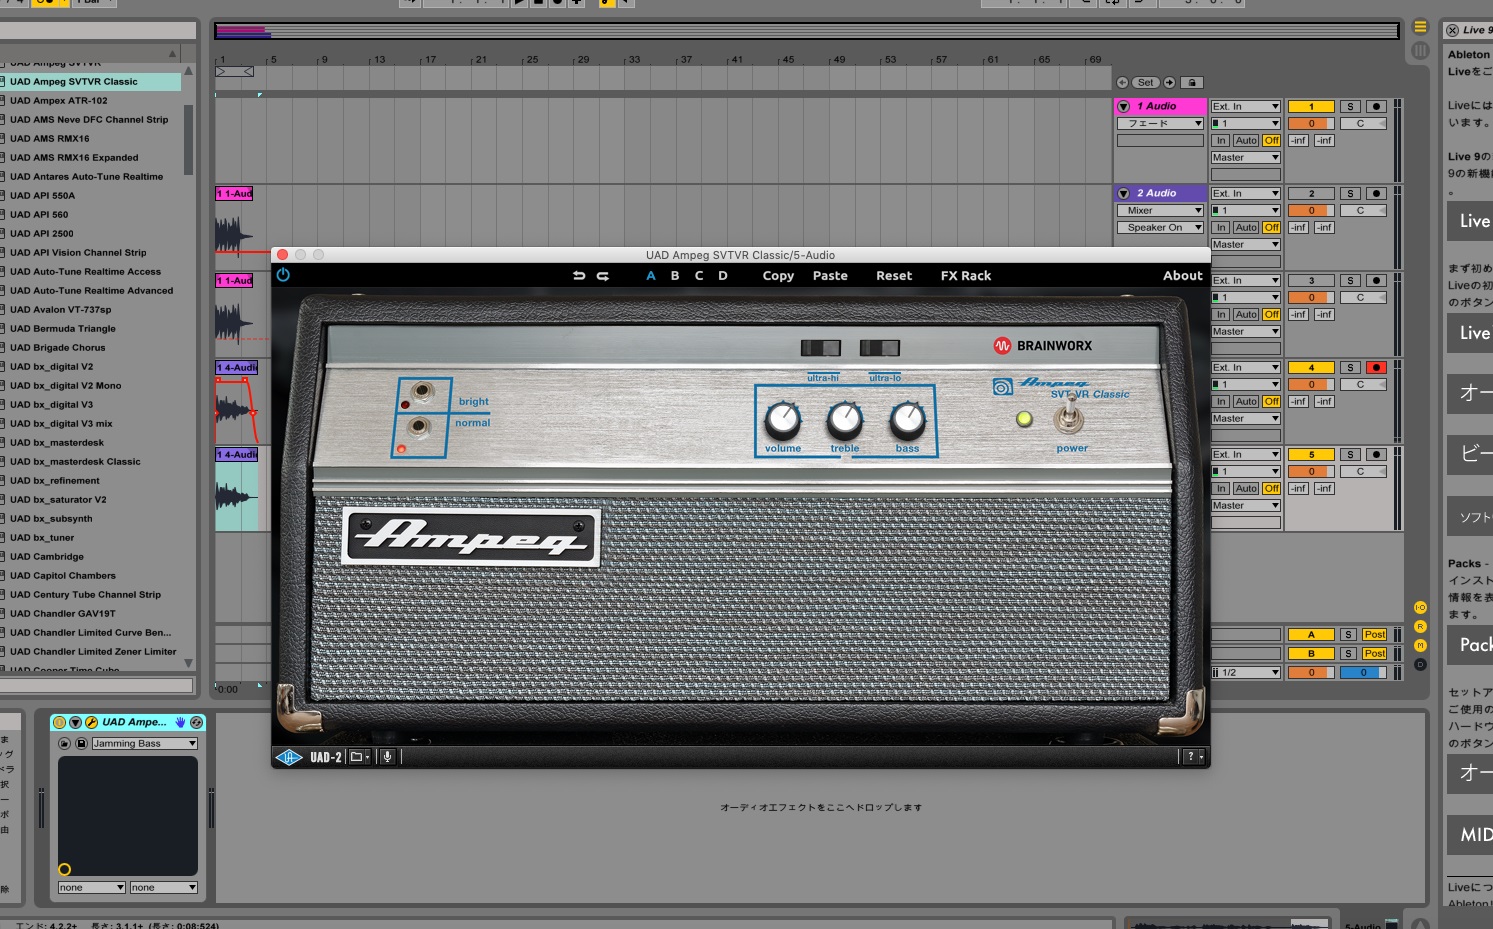Click the microphone icon in UAD toolbar
The height and width of the screenshot is (929, 1493).
(x=387, y=757)
